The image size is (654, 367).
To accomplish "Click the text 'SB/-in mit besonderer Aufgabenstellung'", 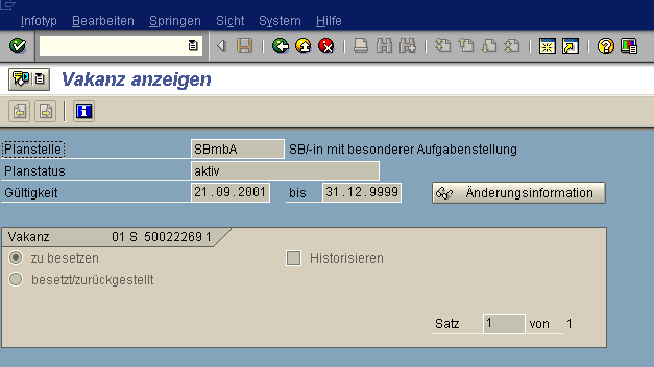I will tap(403, 149).
